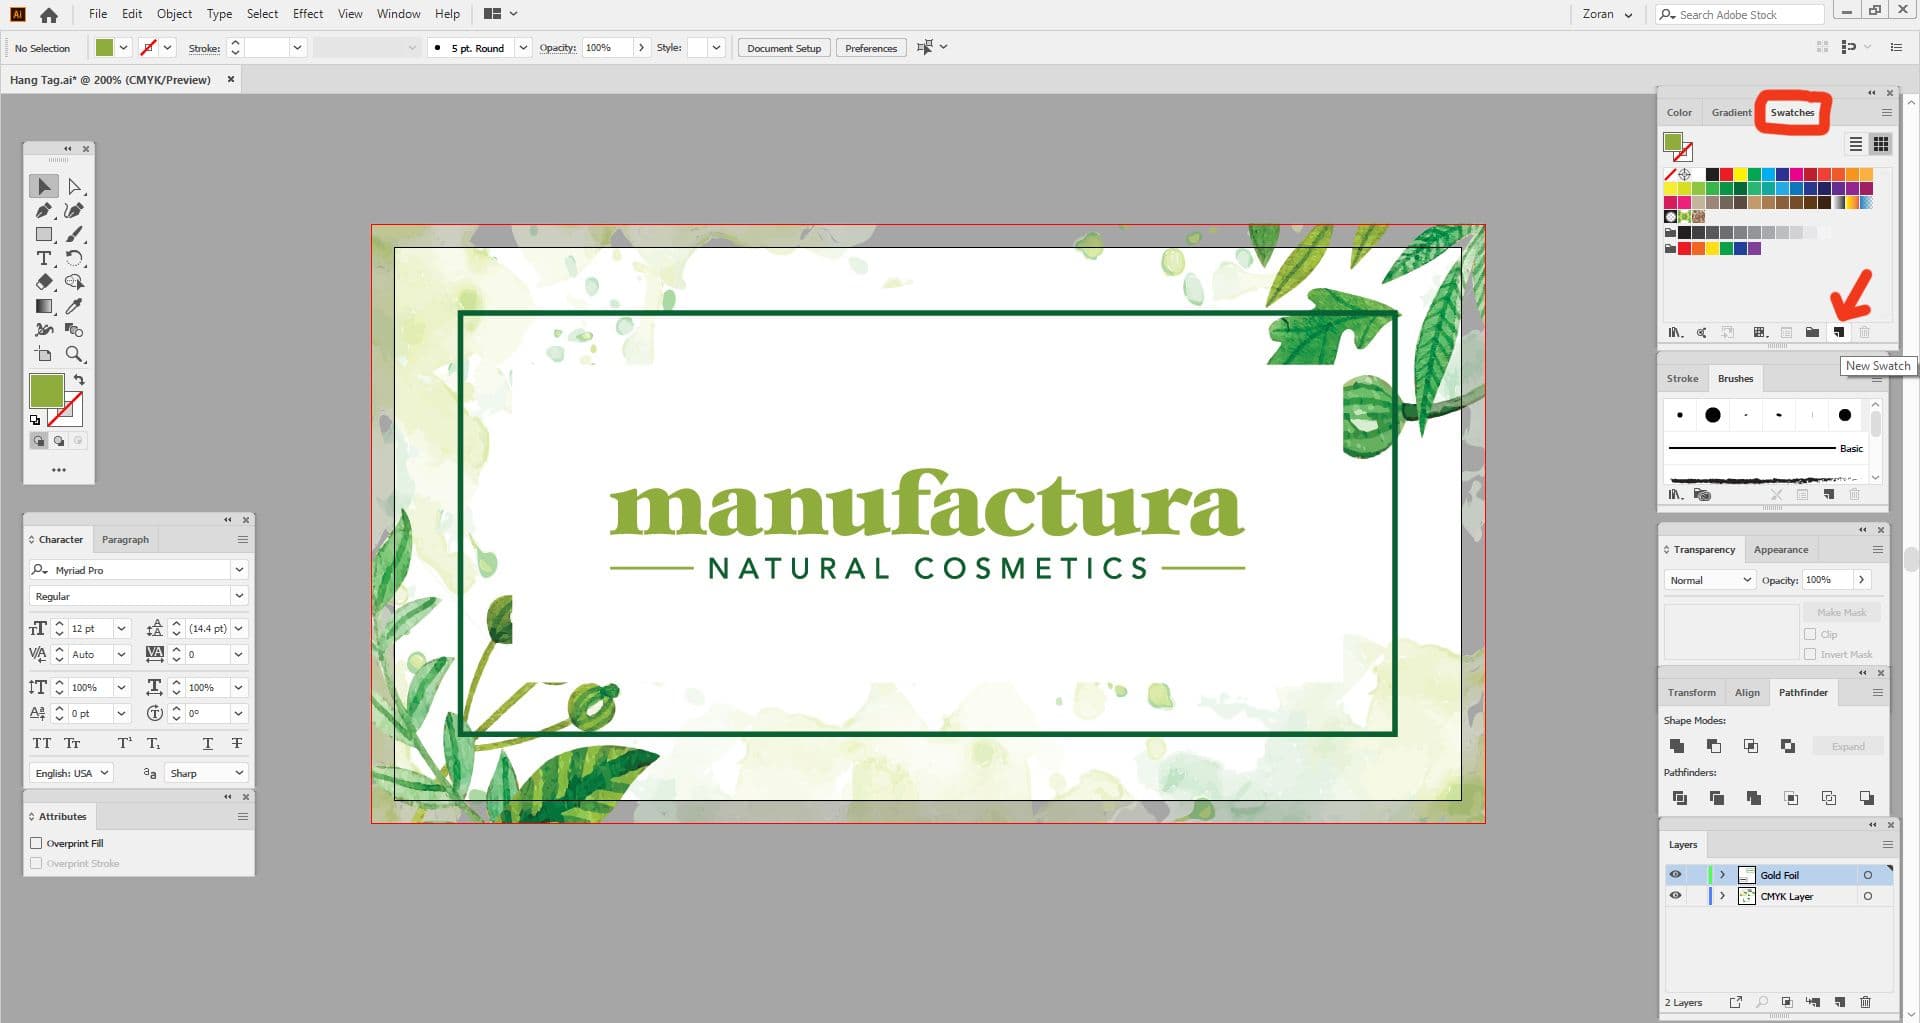
Task: Toggle visibility of the CMYK Layer
Action: point(1675,895)
